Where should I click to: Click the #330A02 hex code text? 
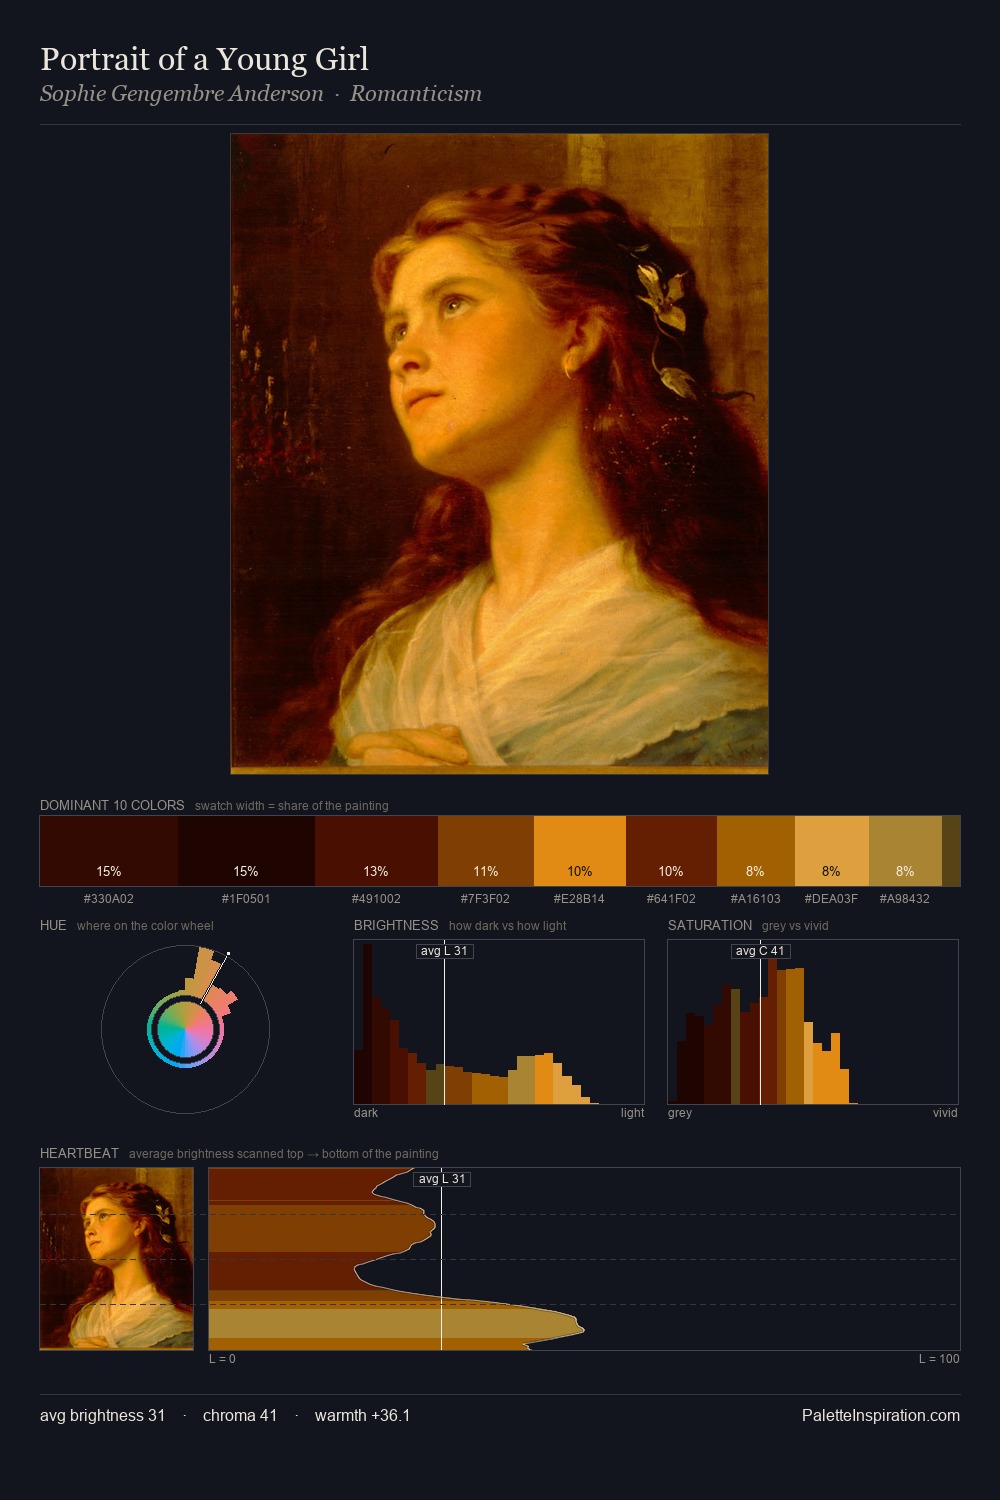pyautogui.click(x=109, y=899)
